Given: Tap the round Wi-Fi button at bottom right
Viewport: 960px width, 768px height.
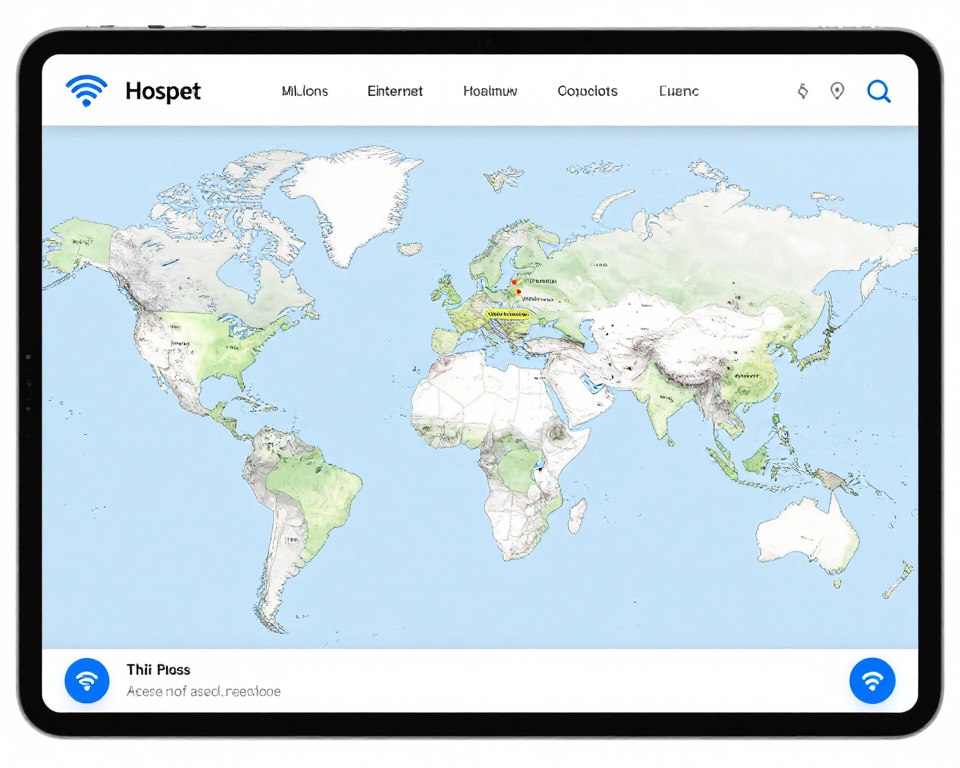Looking at the screenshot, I should [872, 680].
